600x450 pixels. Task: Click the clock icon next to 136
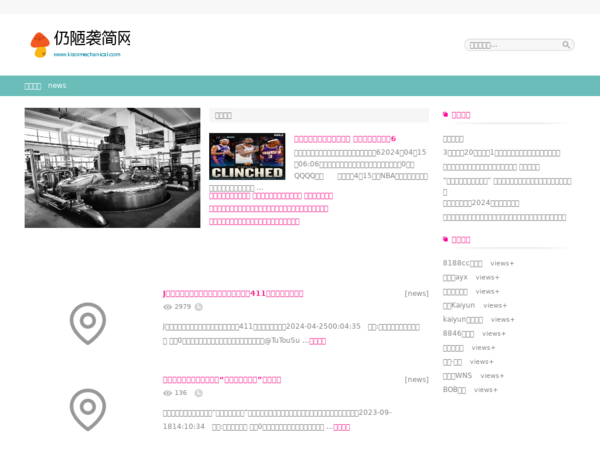tap(199, 393)
